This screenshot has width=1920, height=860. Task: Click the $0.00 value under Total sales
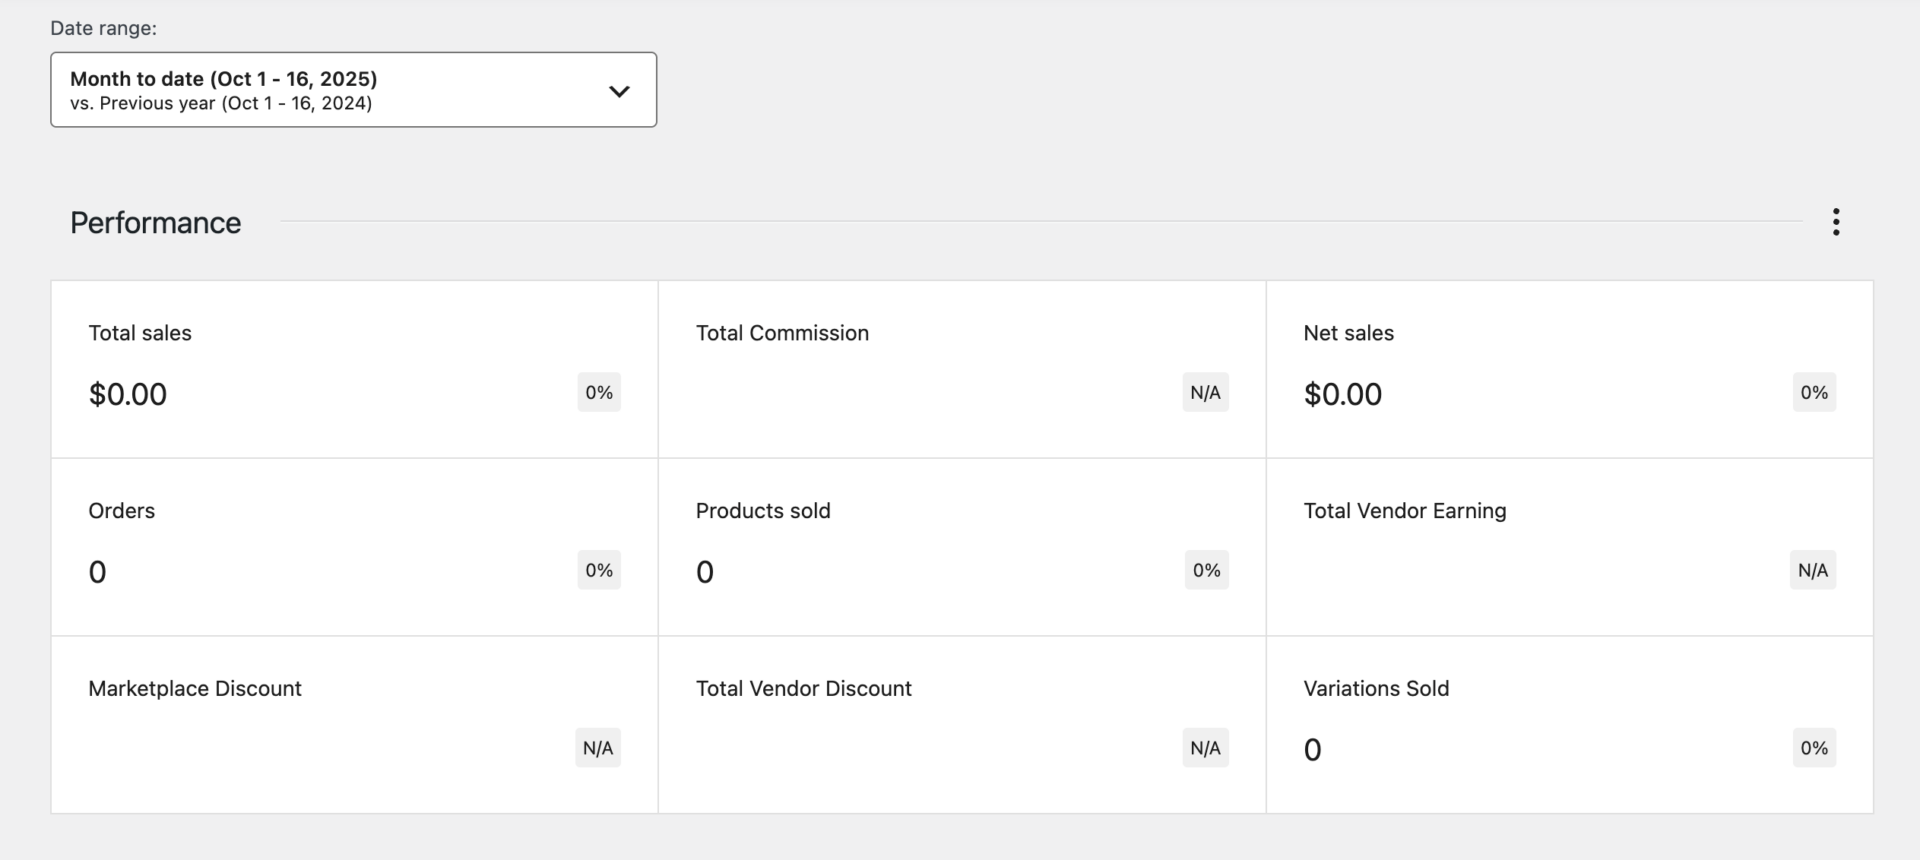click(x=128, y=394)
